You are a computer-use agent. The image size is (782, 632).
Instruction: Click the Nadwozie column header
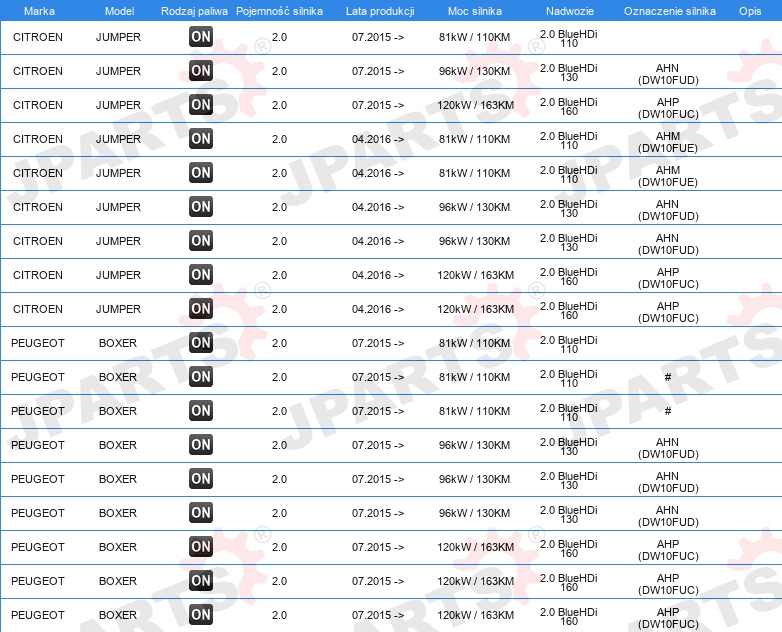click(570, 11)
